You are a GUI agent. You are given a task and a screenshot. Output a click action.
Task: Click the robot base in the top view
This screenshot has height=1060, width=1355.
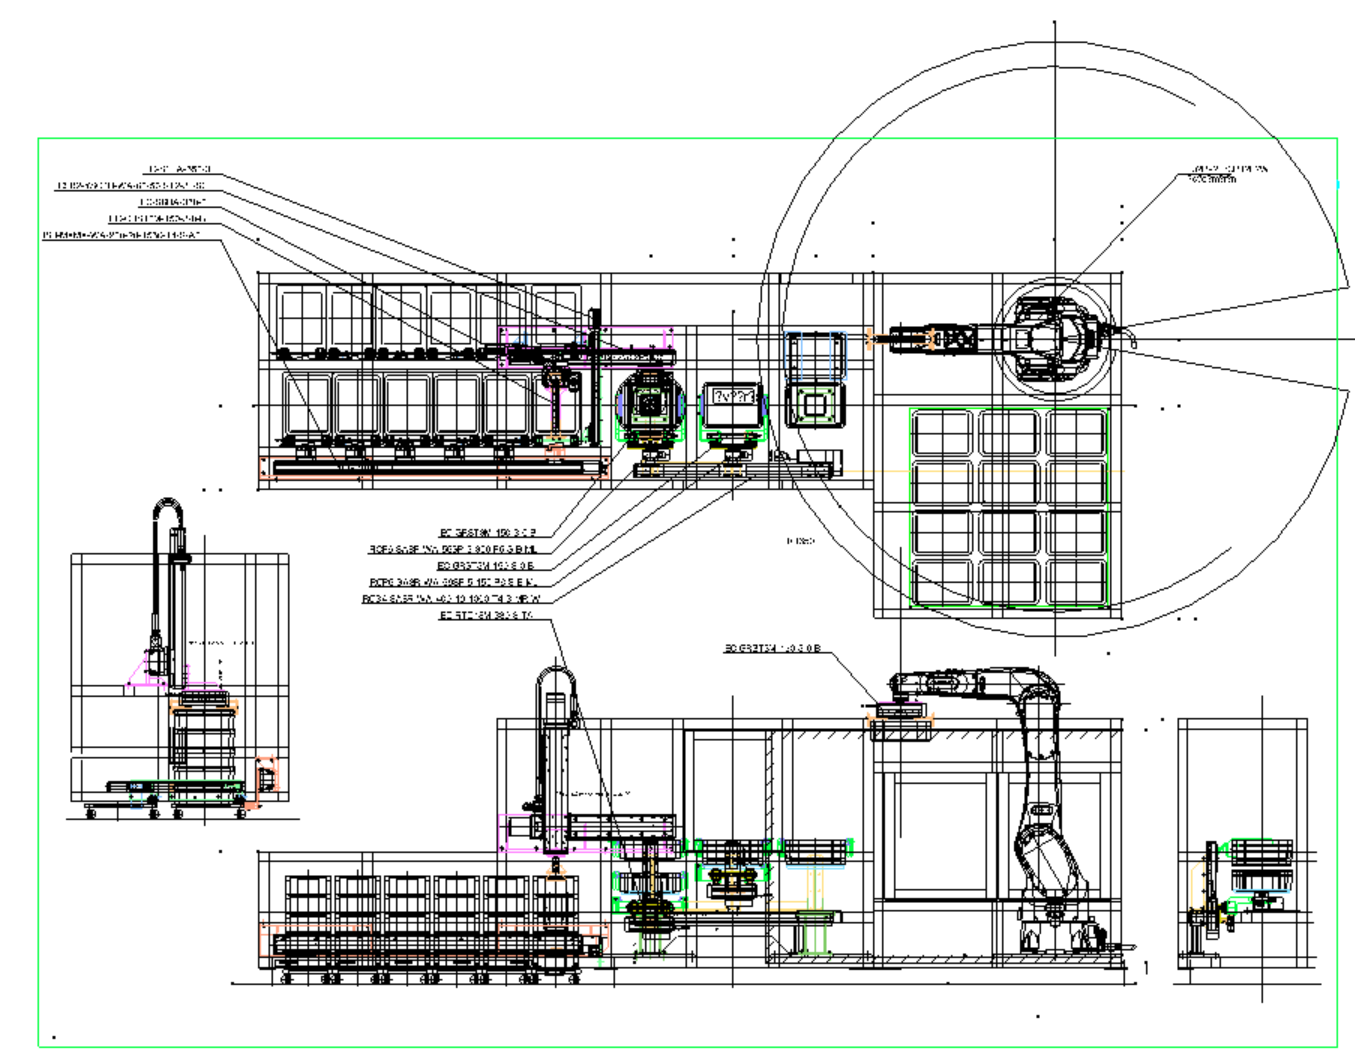pyautogui.click(x=1056, y=338)
